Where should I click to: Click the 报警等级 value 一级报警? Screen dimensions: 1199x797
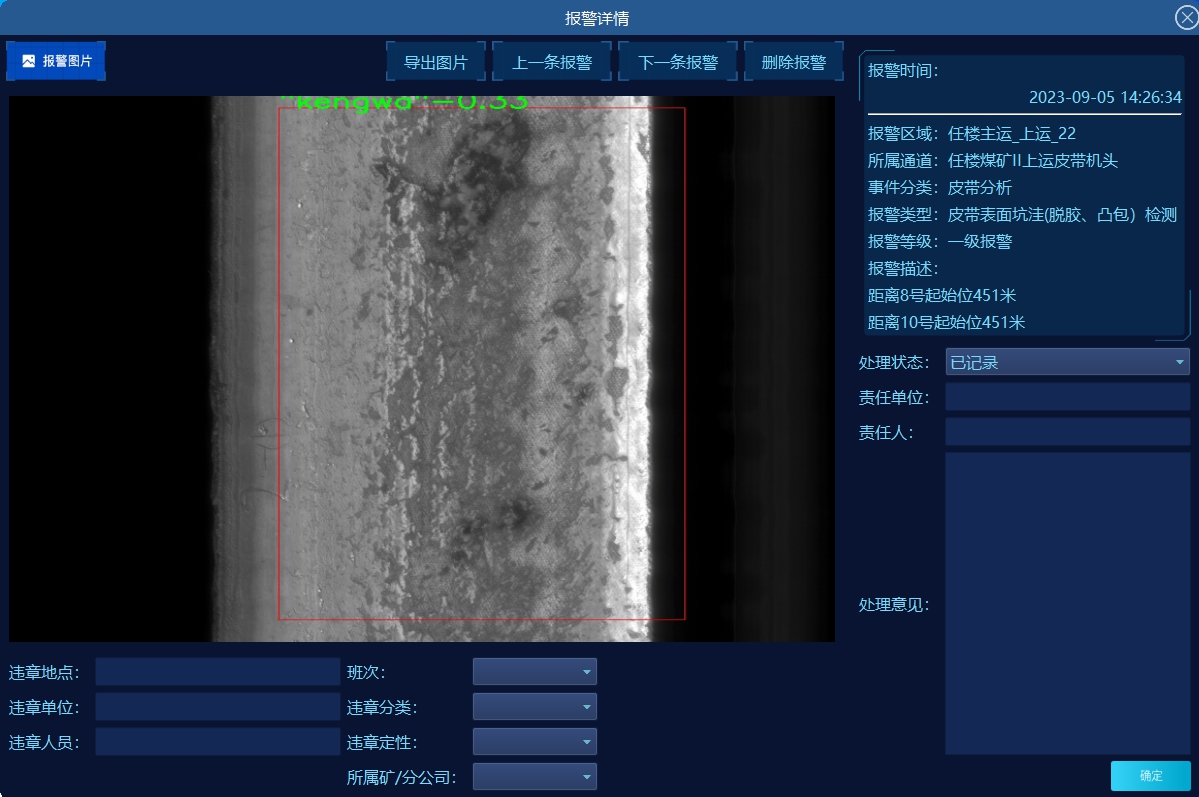(980, 242)
